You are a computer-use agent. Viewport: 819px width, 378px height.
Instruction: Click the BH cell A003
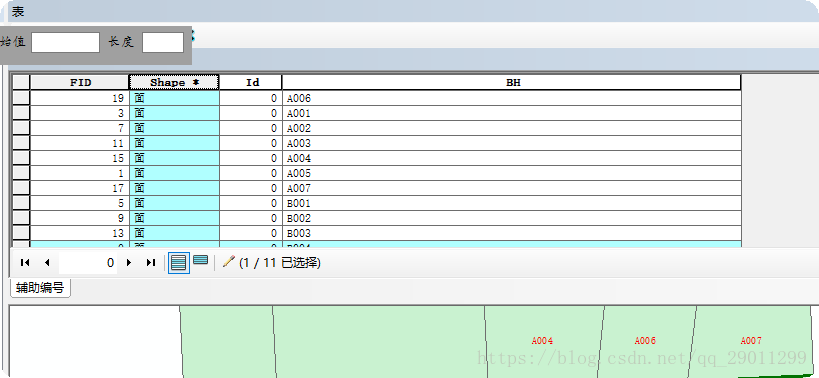point(512,143)
